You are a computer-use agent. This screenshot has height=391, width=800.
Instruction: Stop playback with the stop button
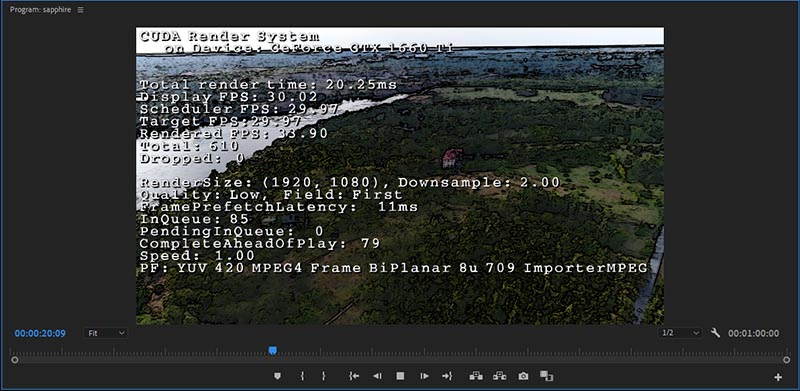[401, 376]
